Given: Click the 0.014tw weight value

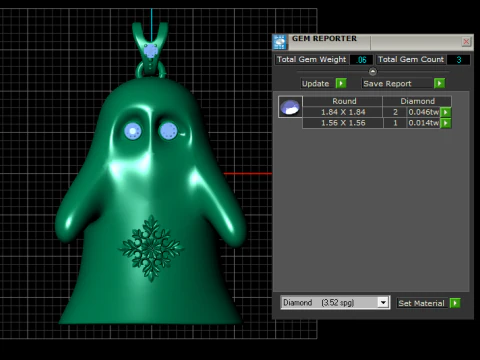Looking at the screenshot, I should (x=424, y=123).
